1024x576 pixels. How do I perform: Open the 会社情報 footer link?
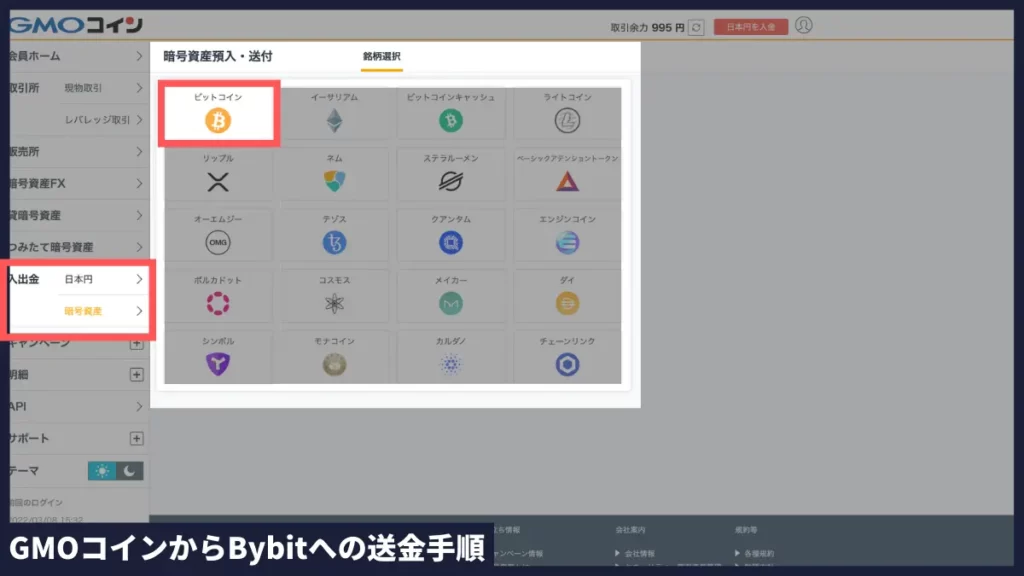pyautogui.click(x=639, y=553)
